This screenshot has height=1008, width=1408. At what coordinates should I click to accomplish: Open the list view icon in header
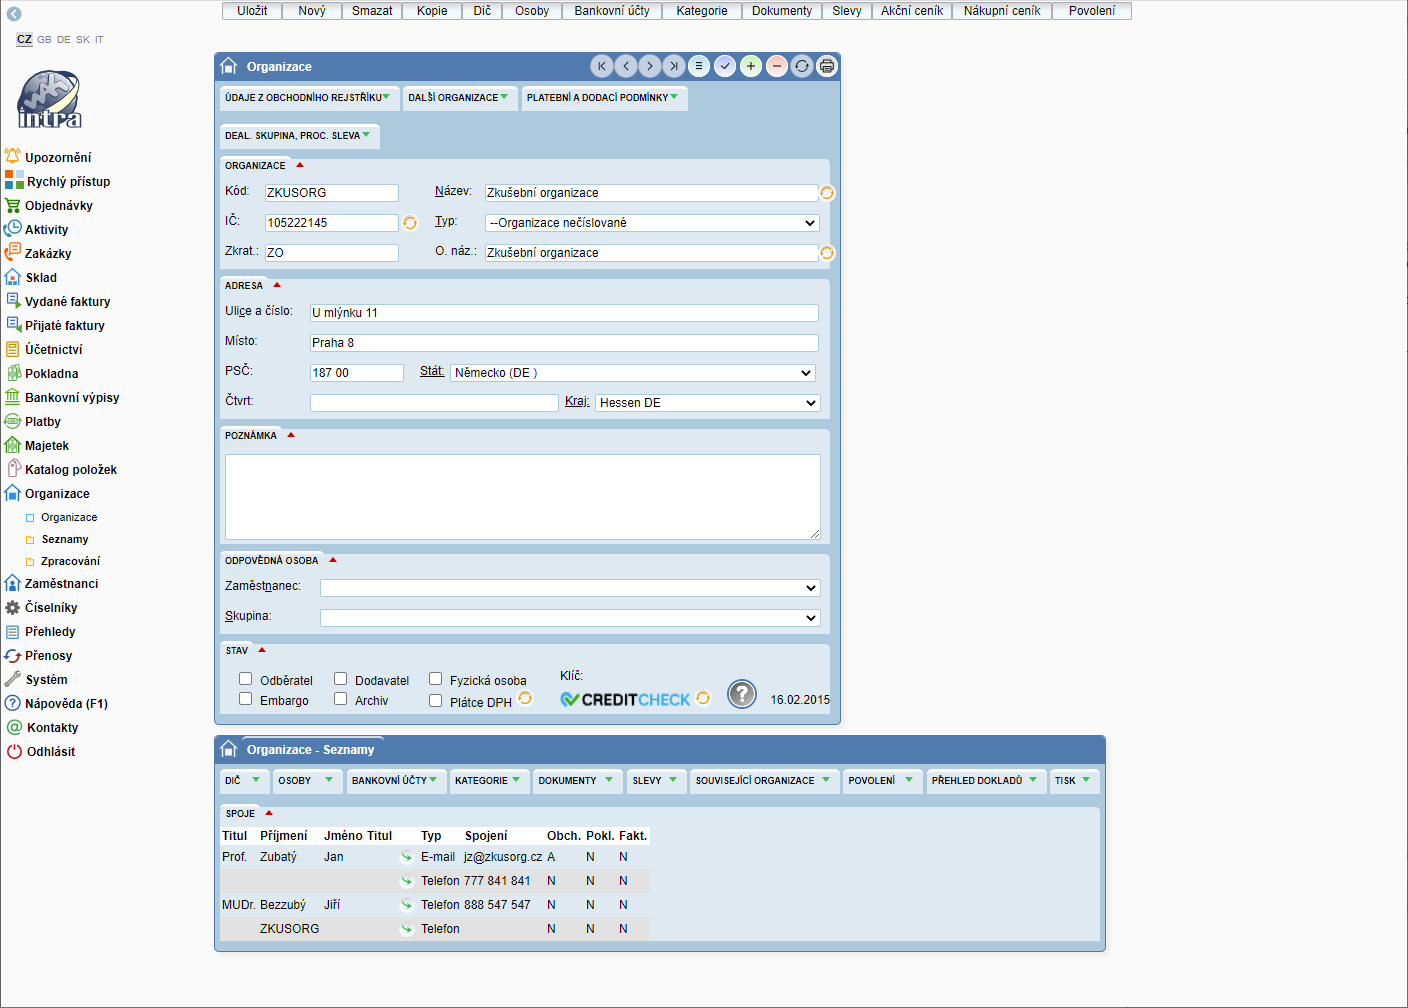pos(699,66)
